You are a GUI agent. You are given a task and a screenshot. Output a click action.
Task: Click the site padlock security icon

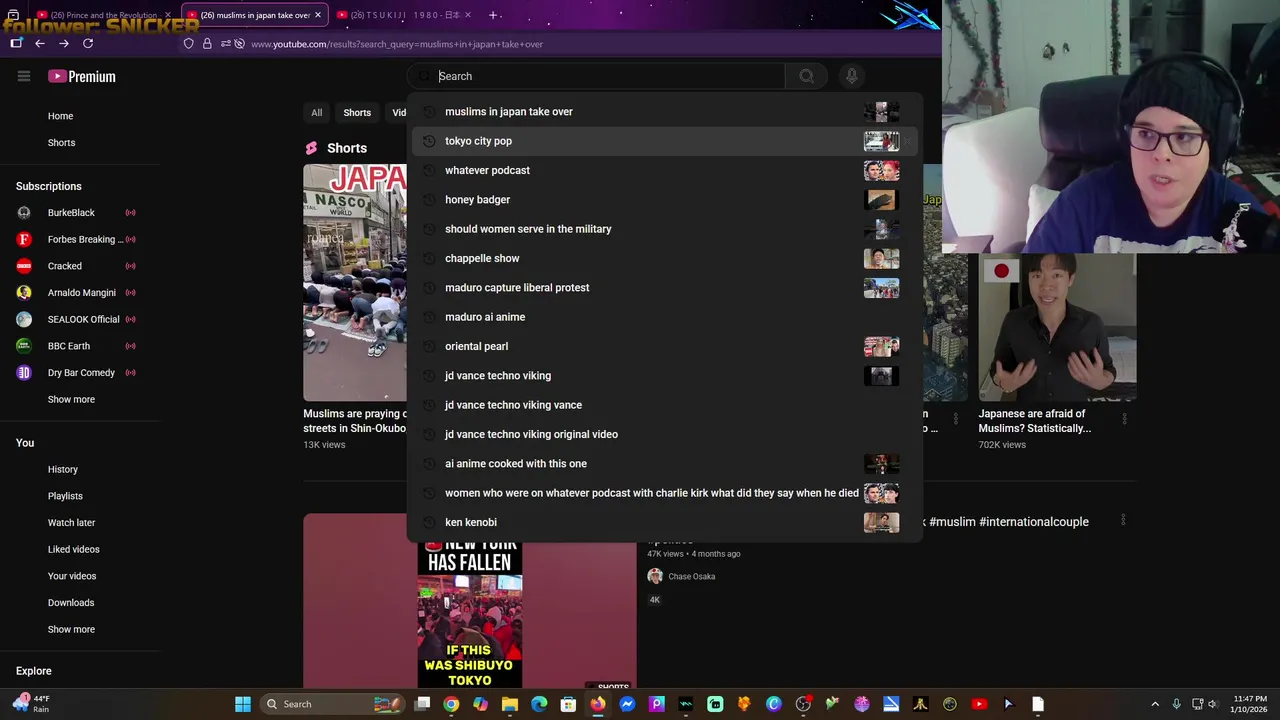(x=207, y=44)
